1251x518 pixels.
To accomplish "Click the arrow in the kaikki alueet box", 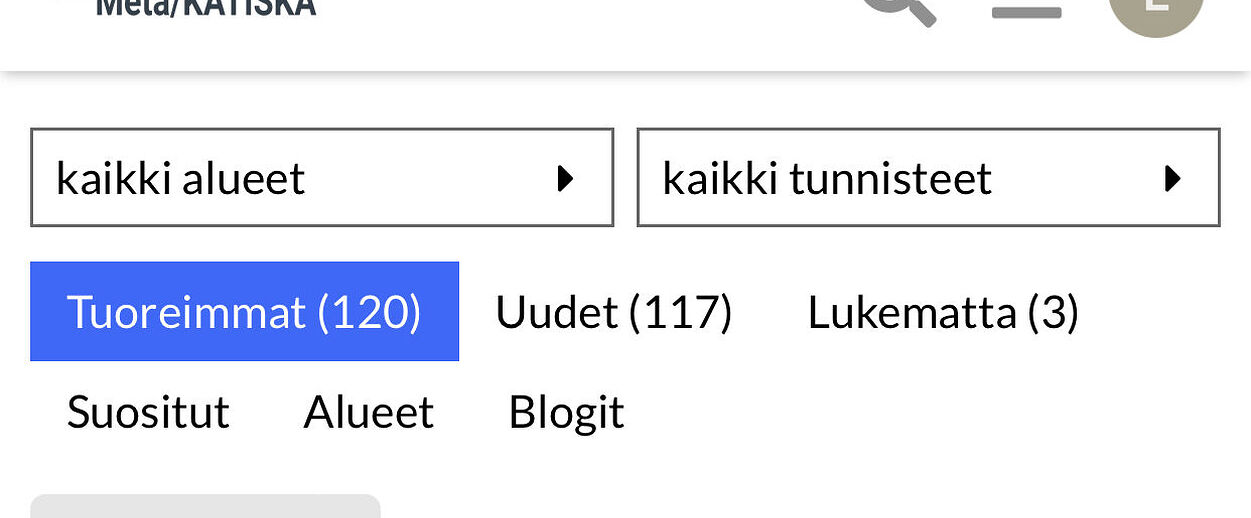I will pyautogui.click(x=565, y=179).
